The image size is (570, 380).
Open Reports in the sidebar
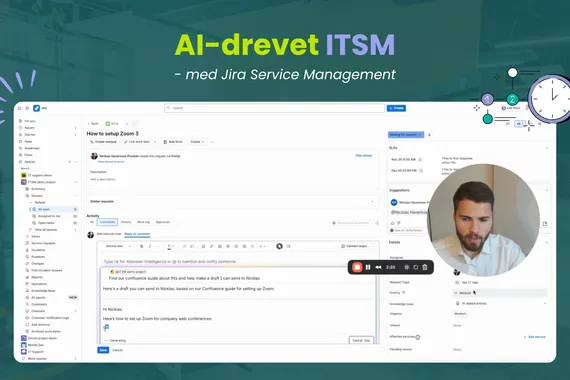pyautogui.click(x=37, y=277)
